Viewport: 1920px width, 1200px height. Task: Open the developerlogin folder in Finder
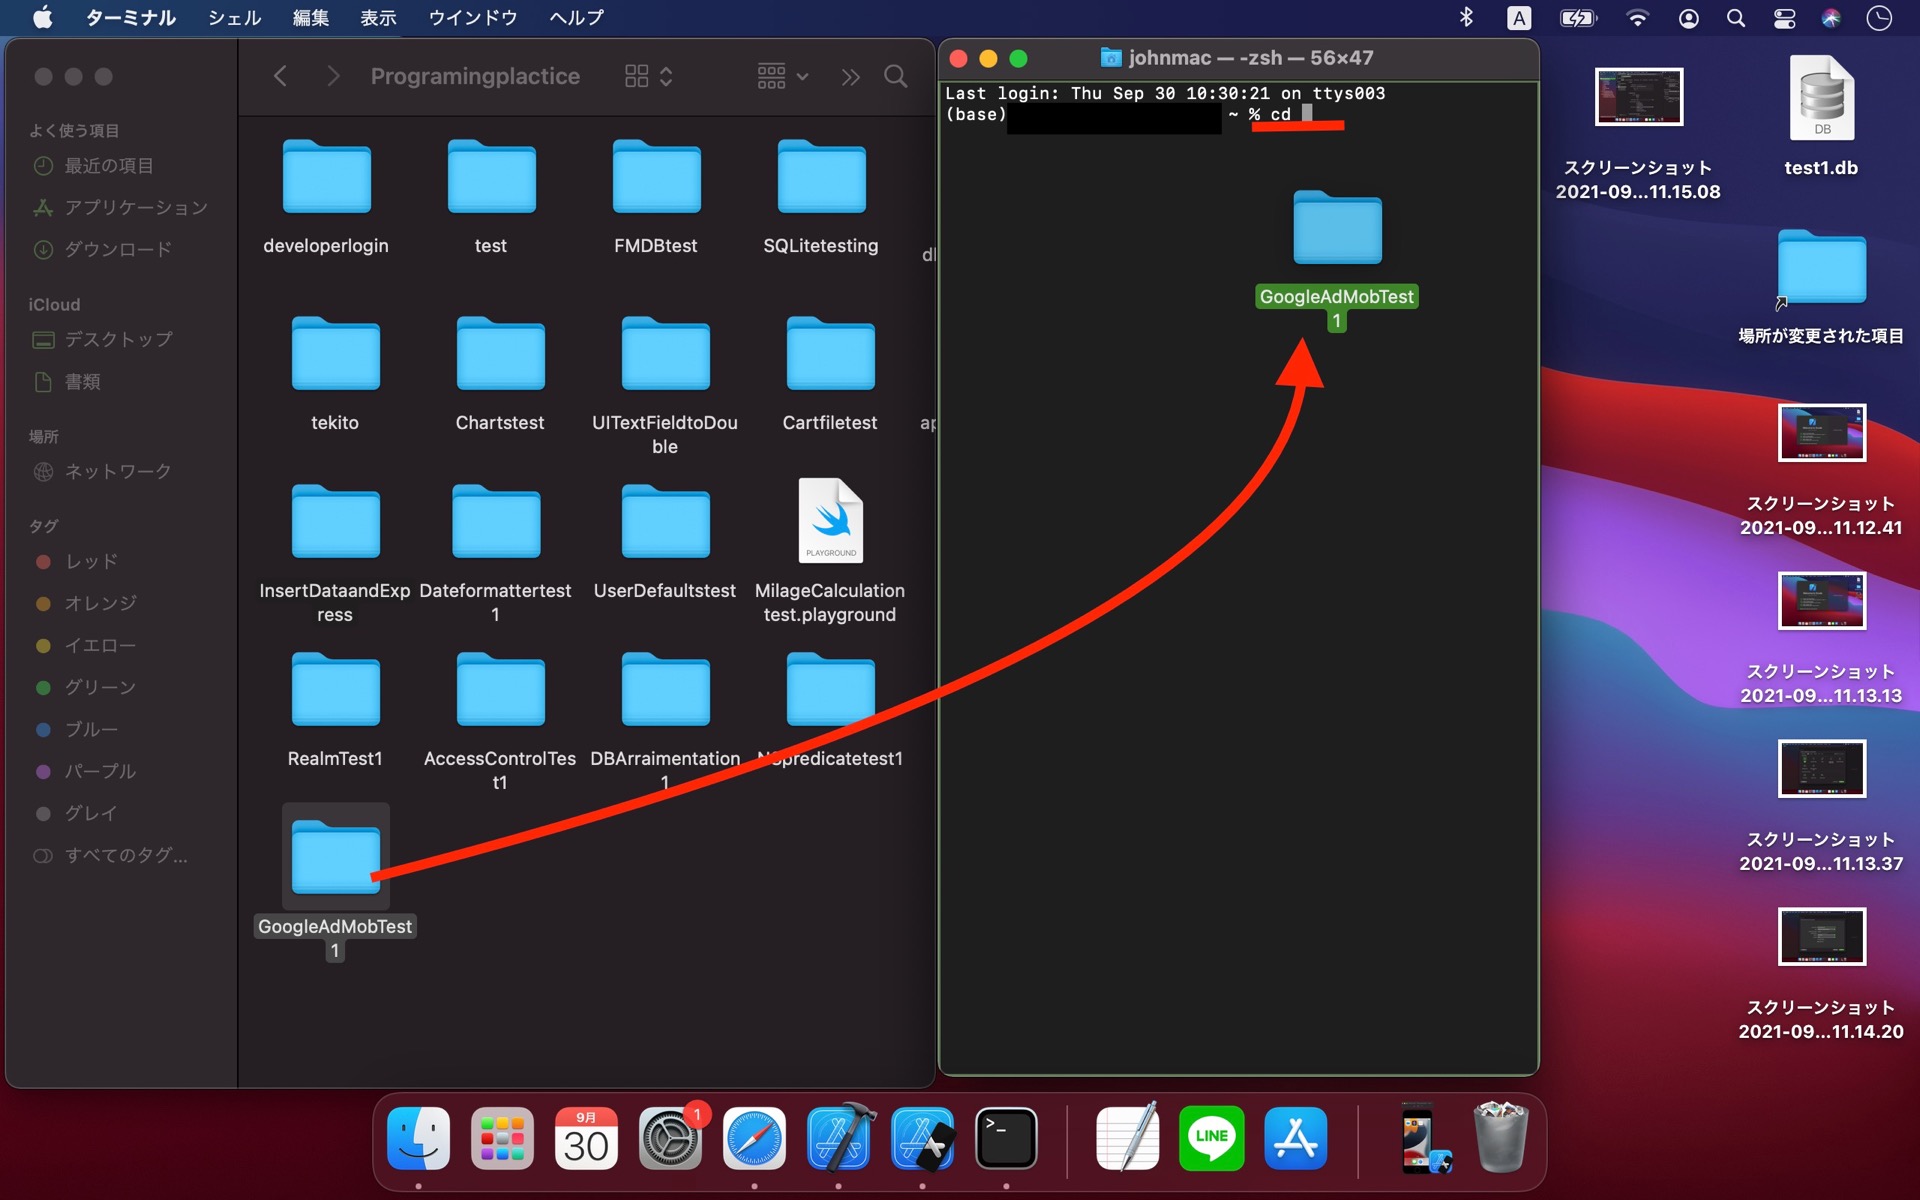coord(326,177)
